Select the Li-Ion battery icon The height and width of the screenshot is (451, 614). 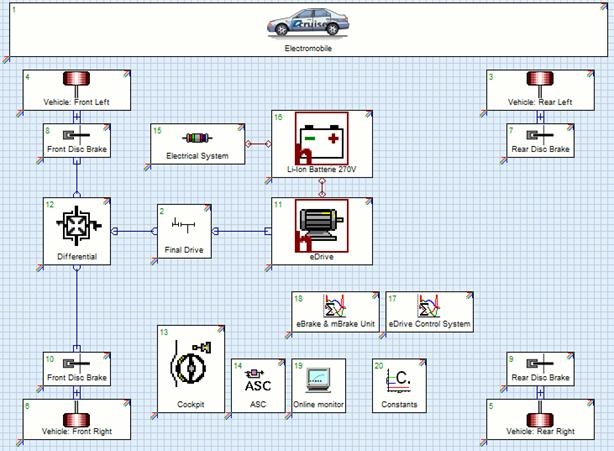[x=321, y=139]
